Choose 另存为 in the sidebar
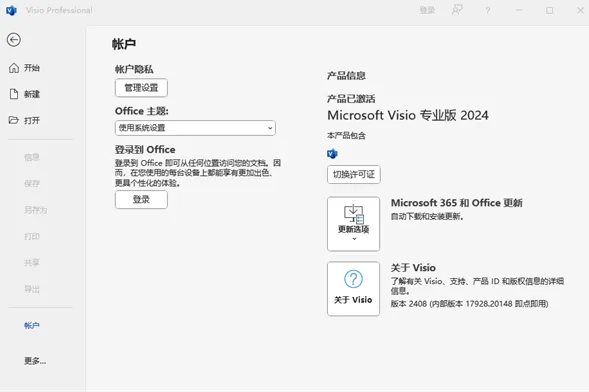The height and width of the screenshot is (392, 589). click(x=36, y=210)
